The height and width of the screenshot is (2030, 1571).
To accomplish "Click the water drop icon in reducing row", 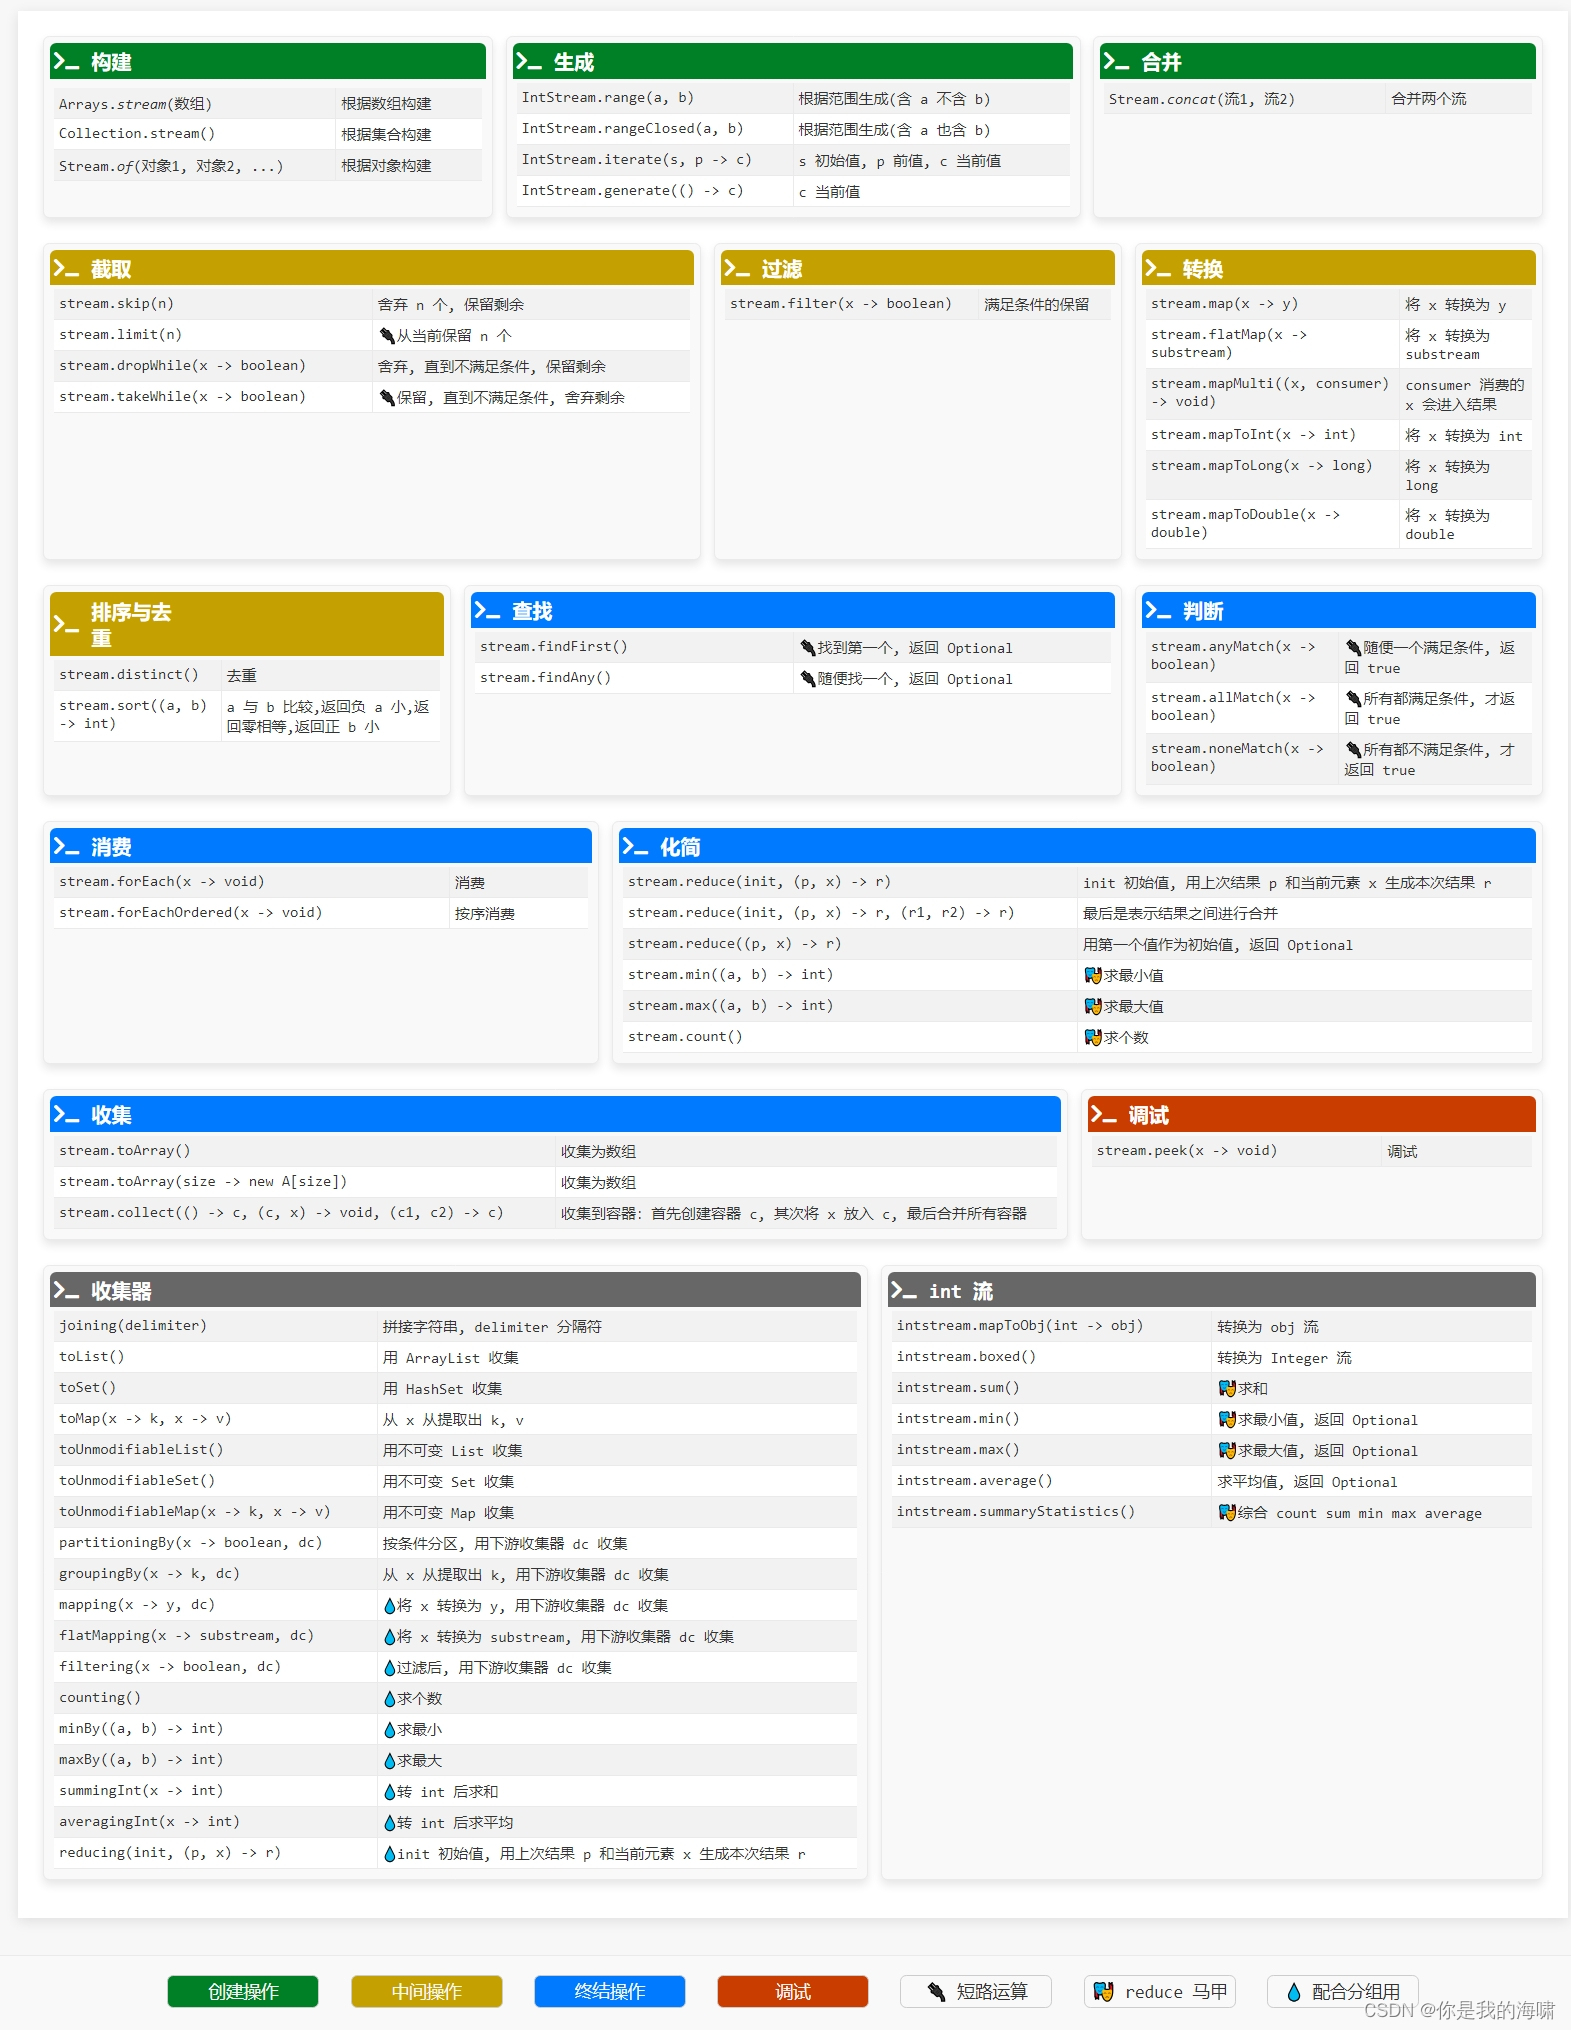I will click(390, 1854).
